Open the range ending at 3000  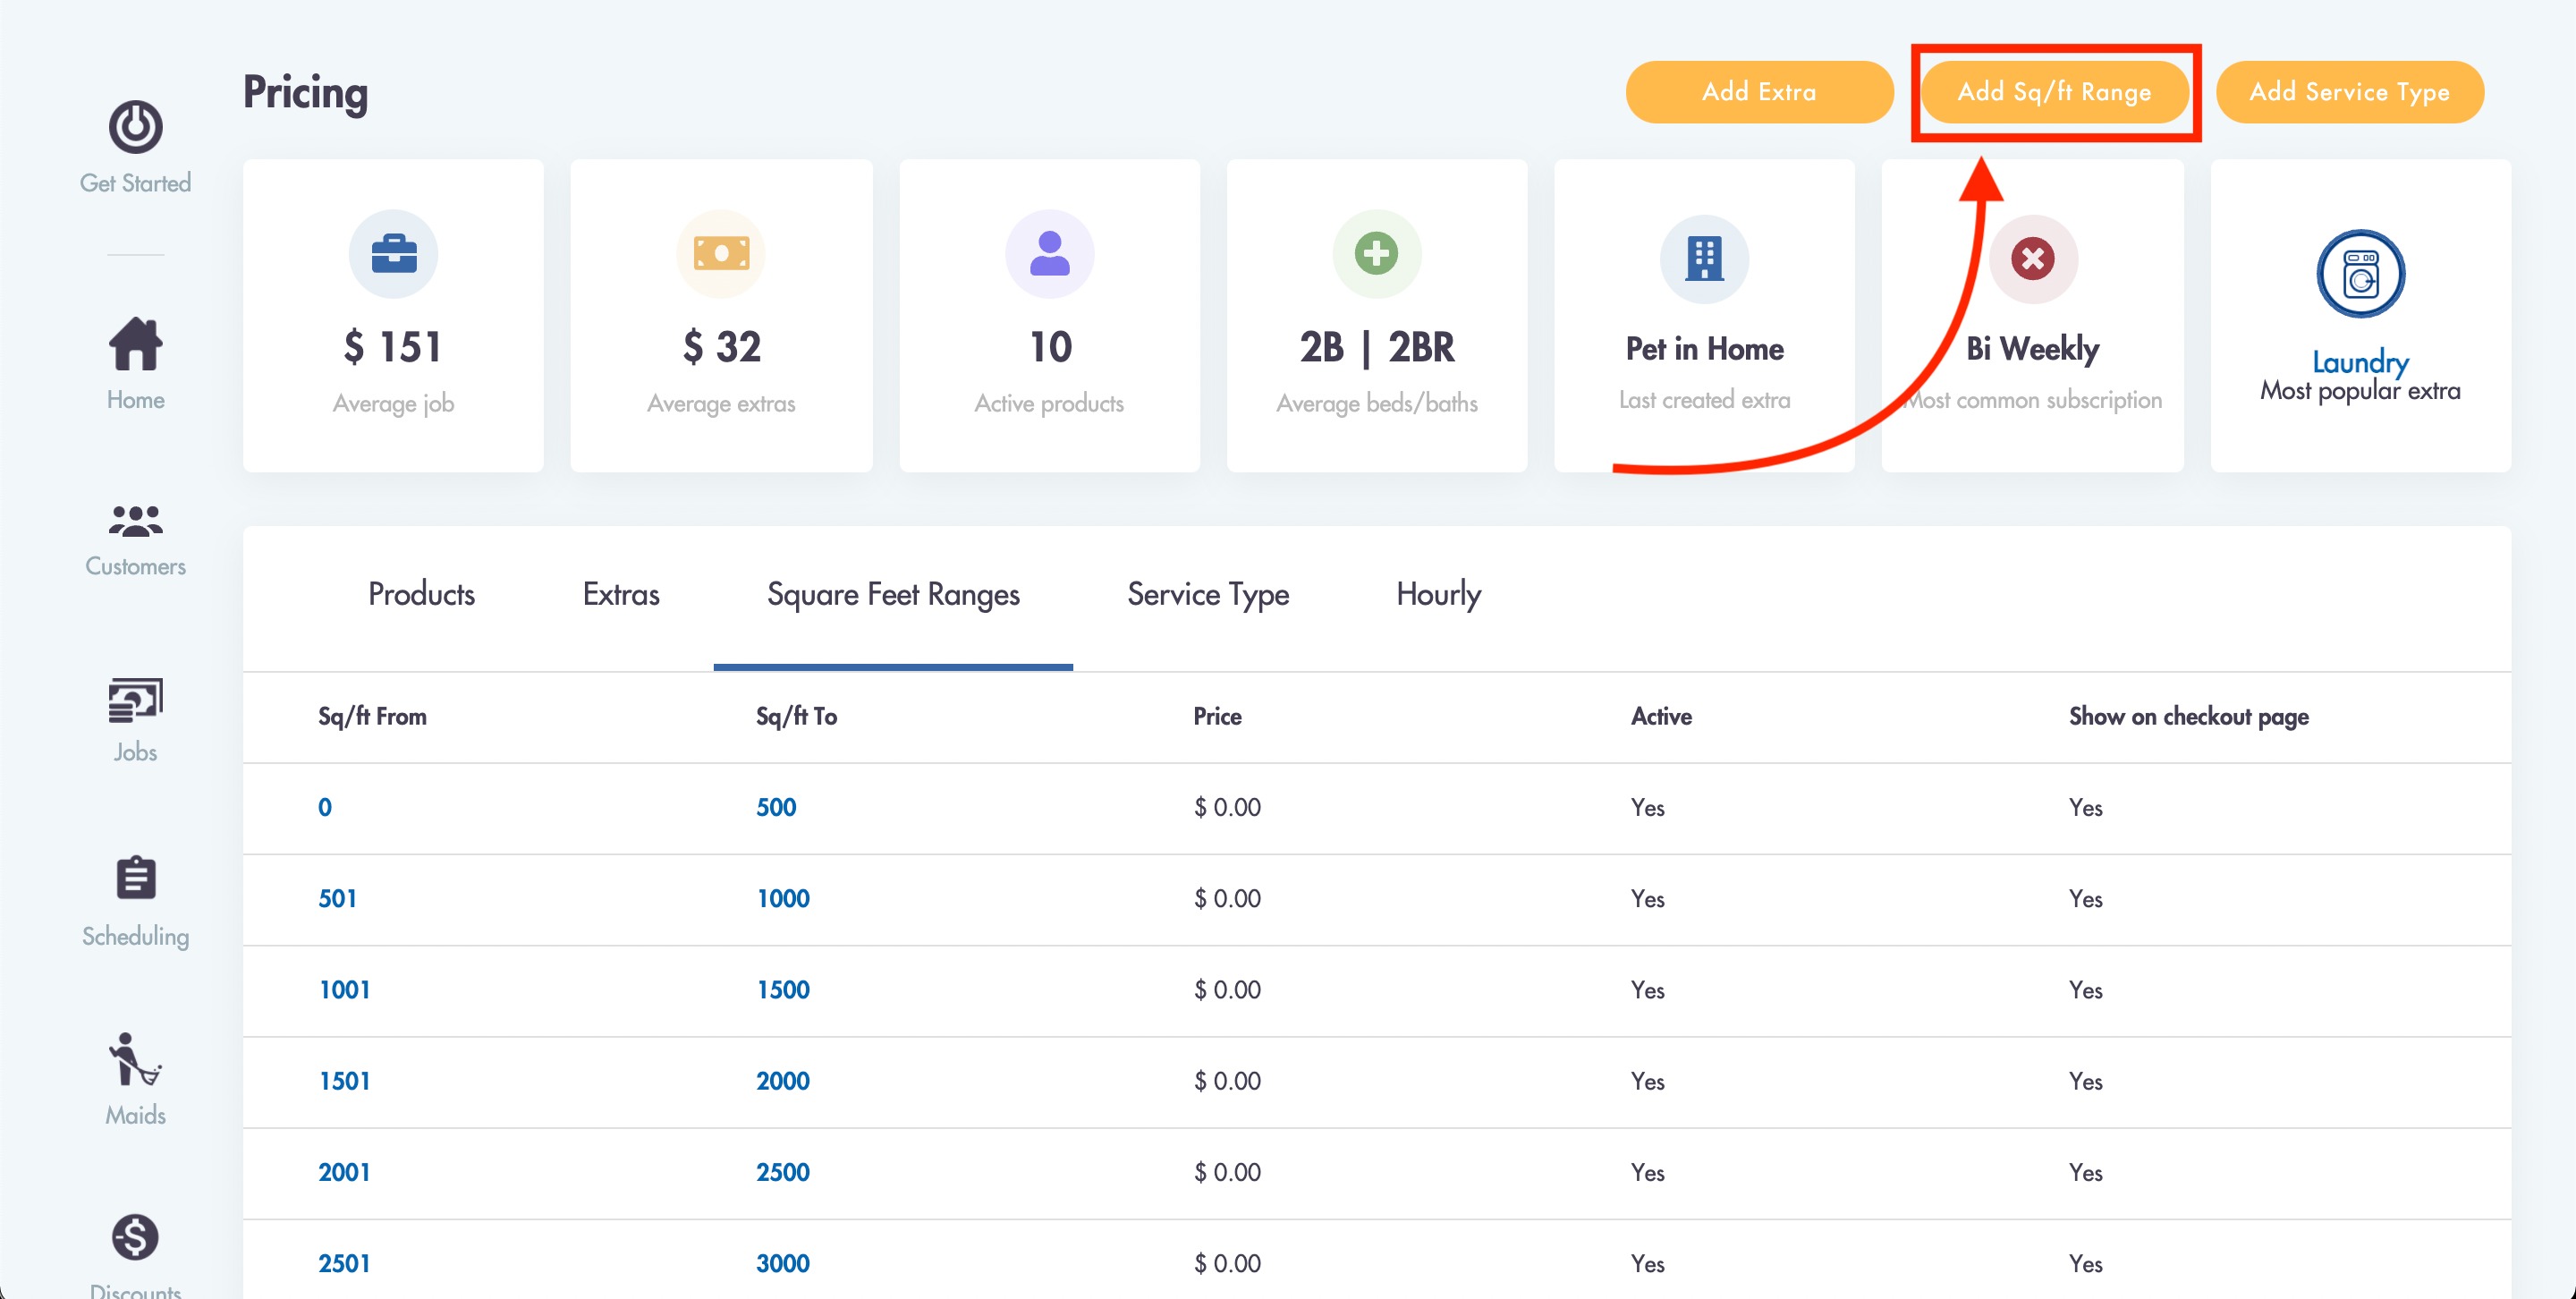(783, 1263)
